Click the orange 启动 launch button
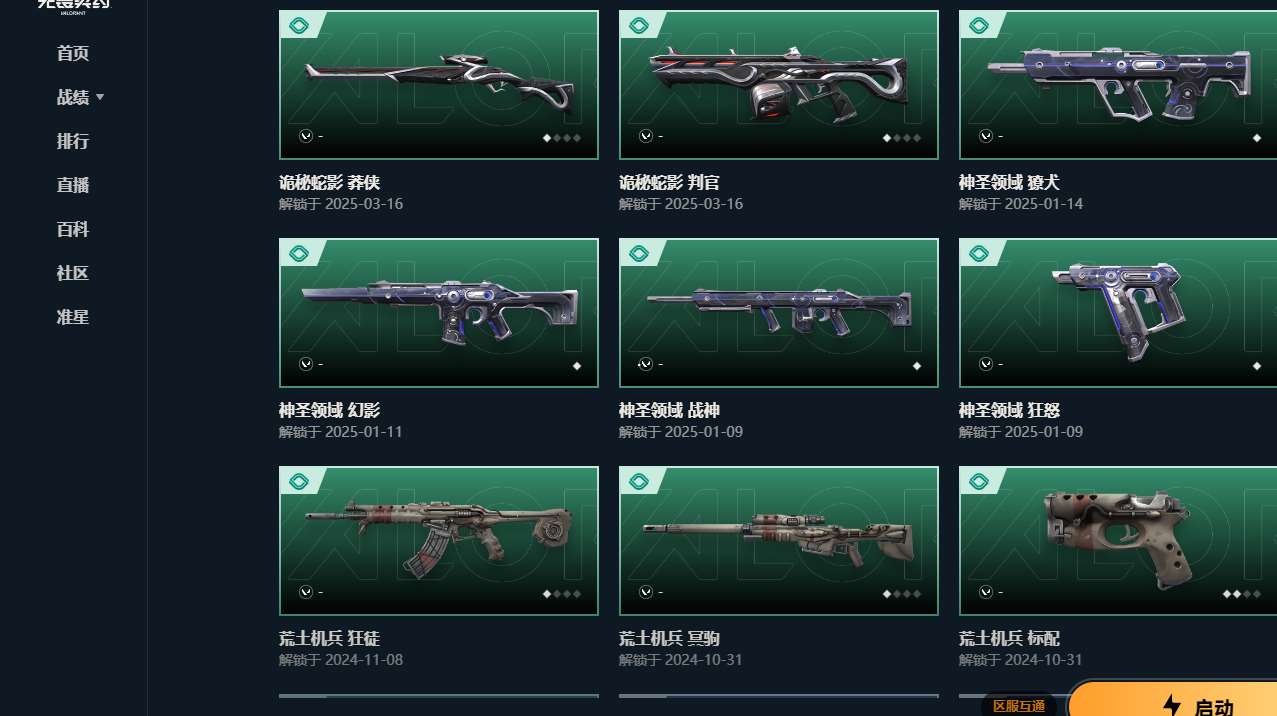Viewport: 1277px width, 716px height. click(x=1173, y=700)
